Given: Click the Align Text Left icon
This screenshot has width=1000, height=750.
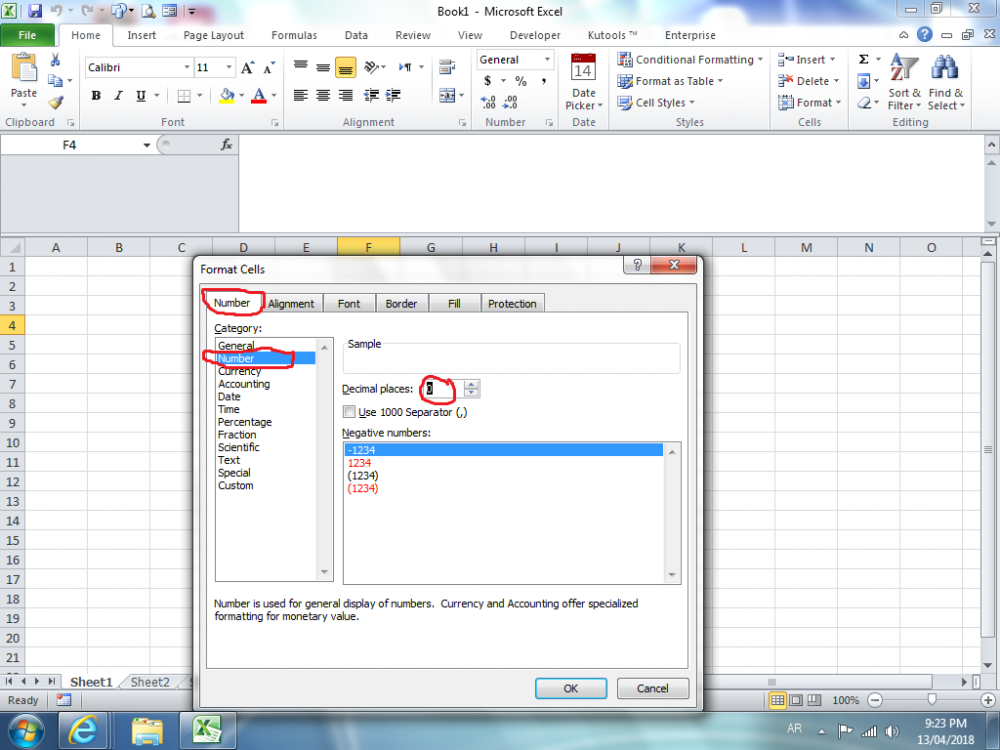Looking at the screenshot, I should [x=300, y=96].
